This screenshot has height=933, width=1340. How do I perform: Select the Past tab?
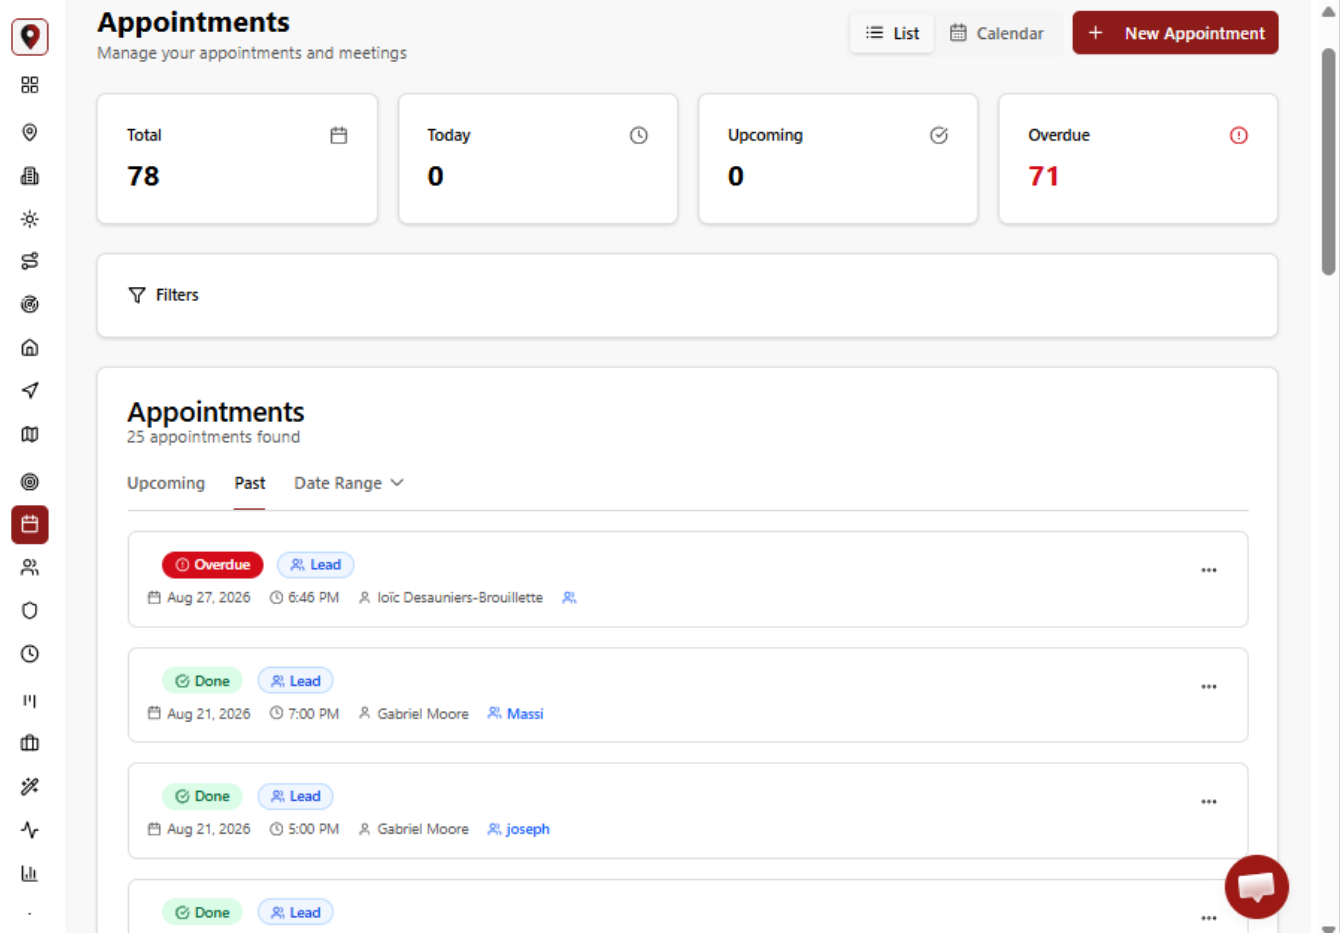[250, 483]
